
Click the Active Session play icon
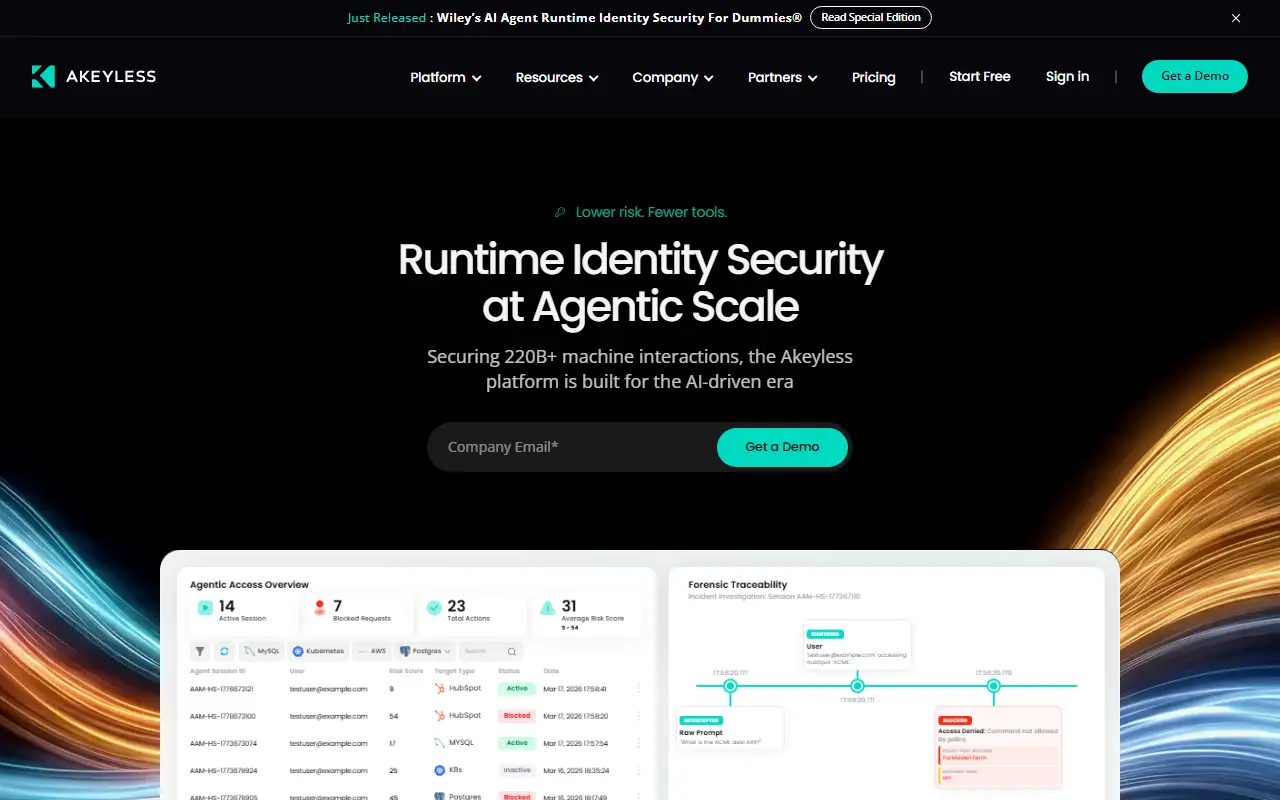(204, 607)
